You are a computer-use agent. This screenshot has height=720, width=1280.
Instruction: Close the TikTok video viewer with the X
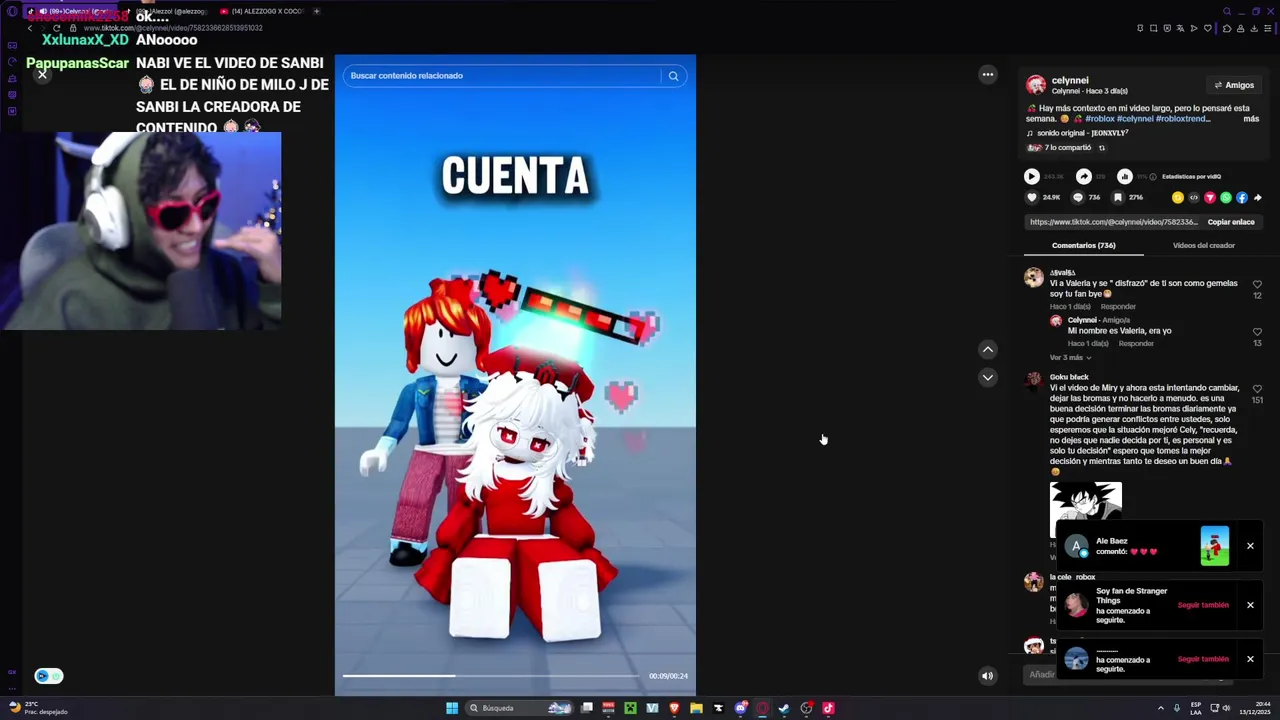(42, 75)
